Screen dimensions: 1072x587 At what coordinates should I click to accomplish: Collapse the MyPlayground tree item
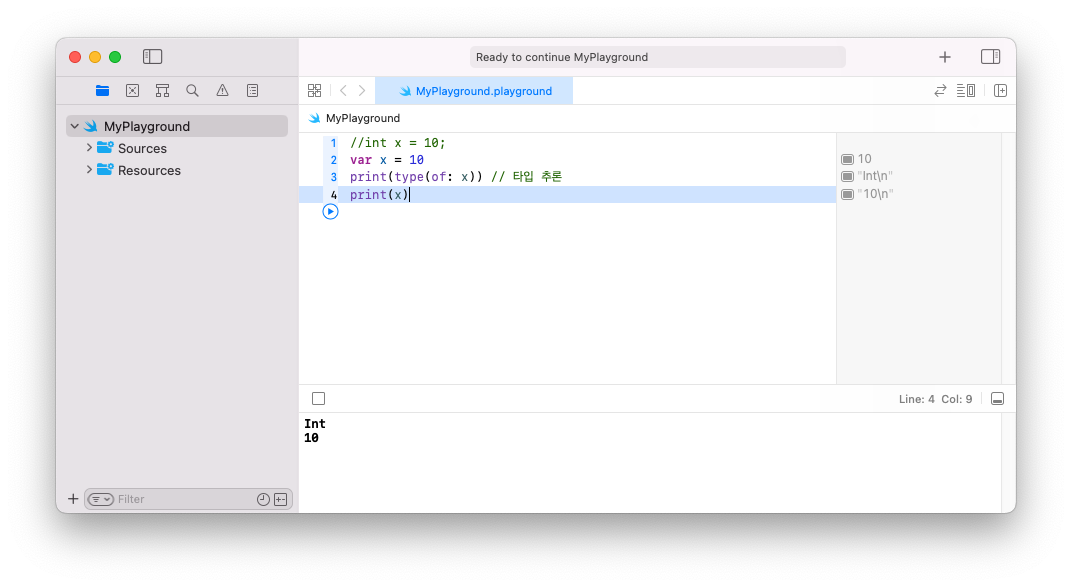(75, 126)
